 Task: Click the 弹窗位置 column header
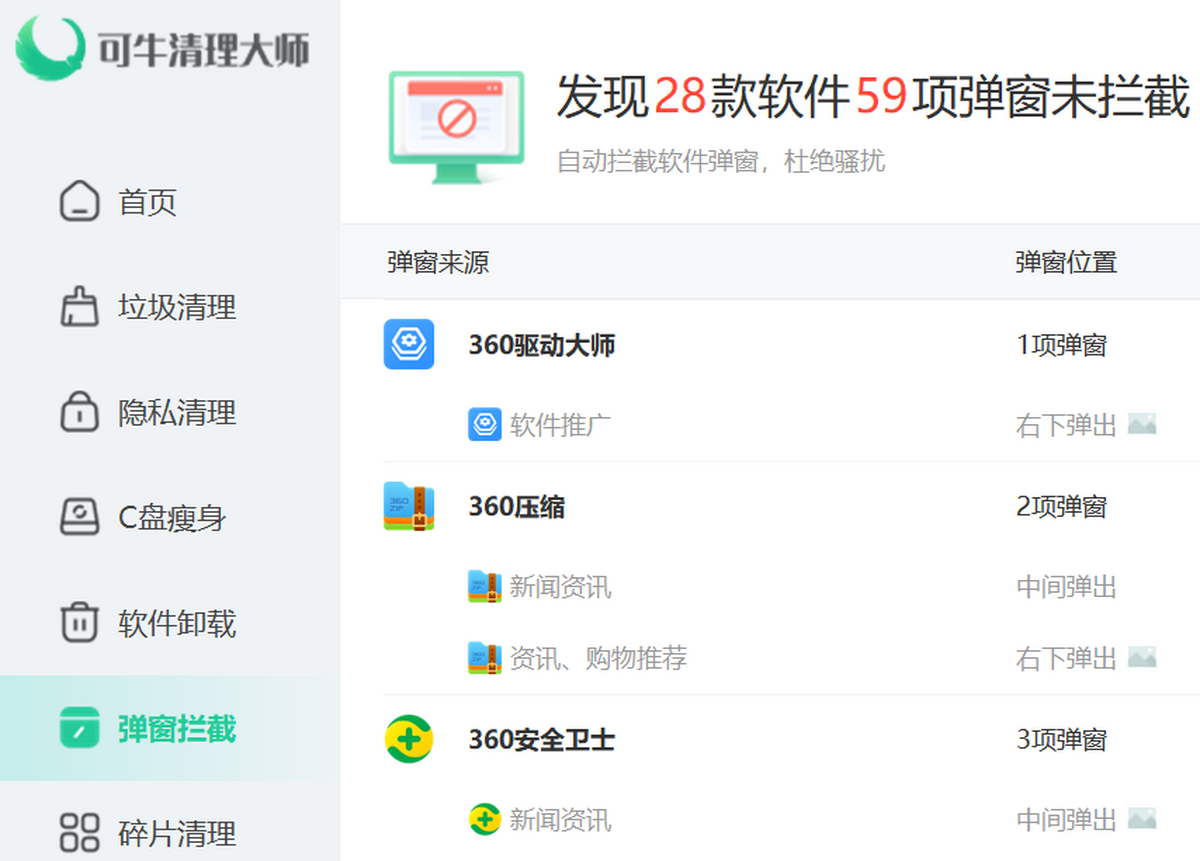click(1066, 263)
